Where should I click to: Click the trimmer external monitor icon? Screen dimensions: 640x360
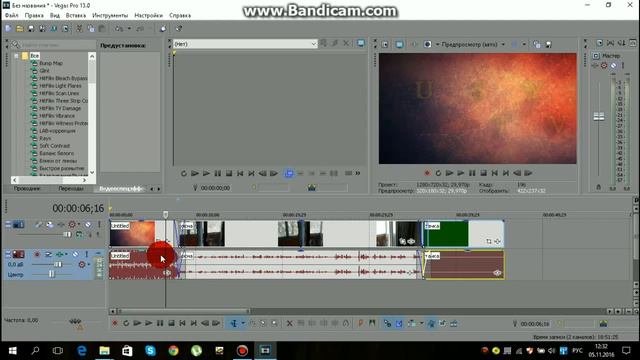(x=361, y=43)
